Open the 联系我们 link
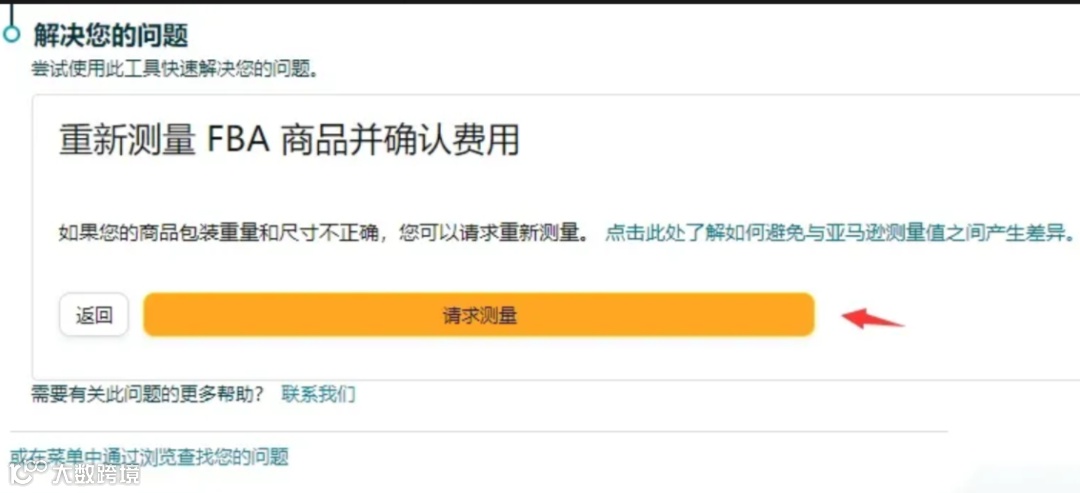This screenshot has width=1080, height=493. 318,395
